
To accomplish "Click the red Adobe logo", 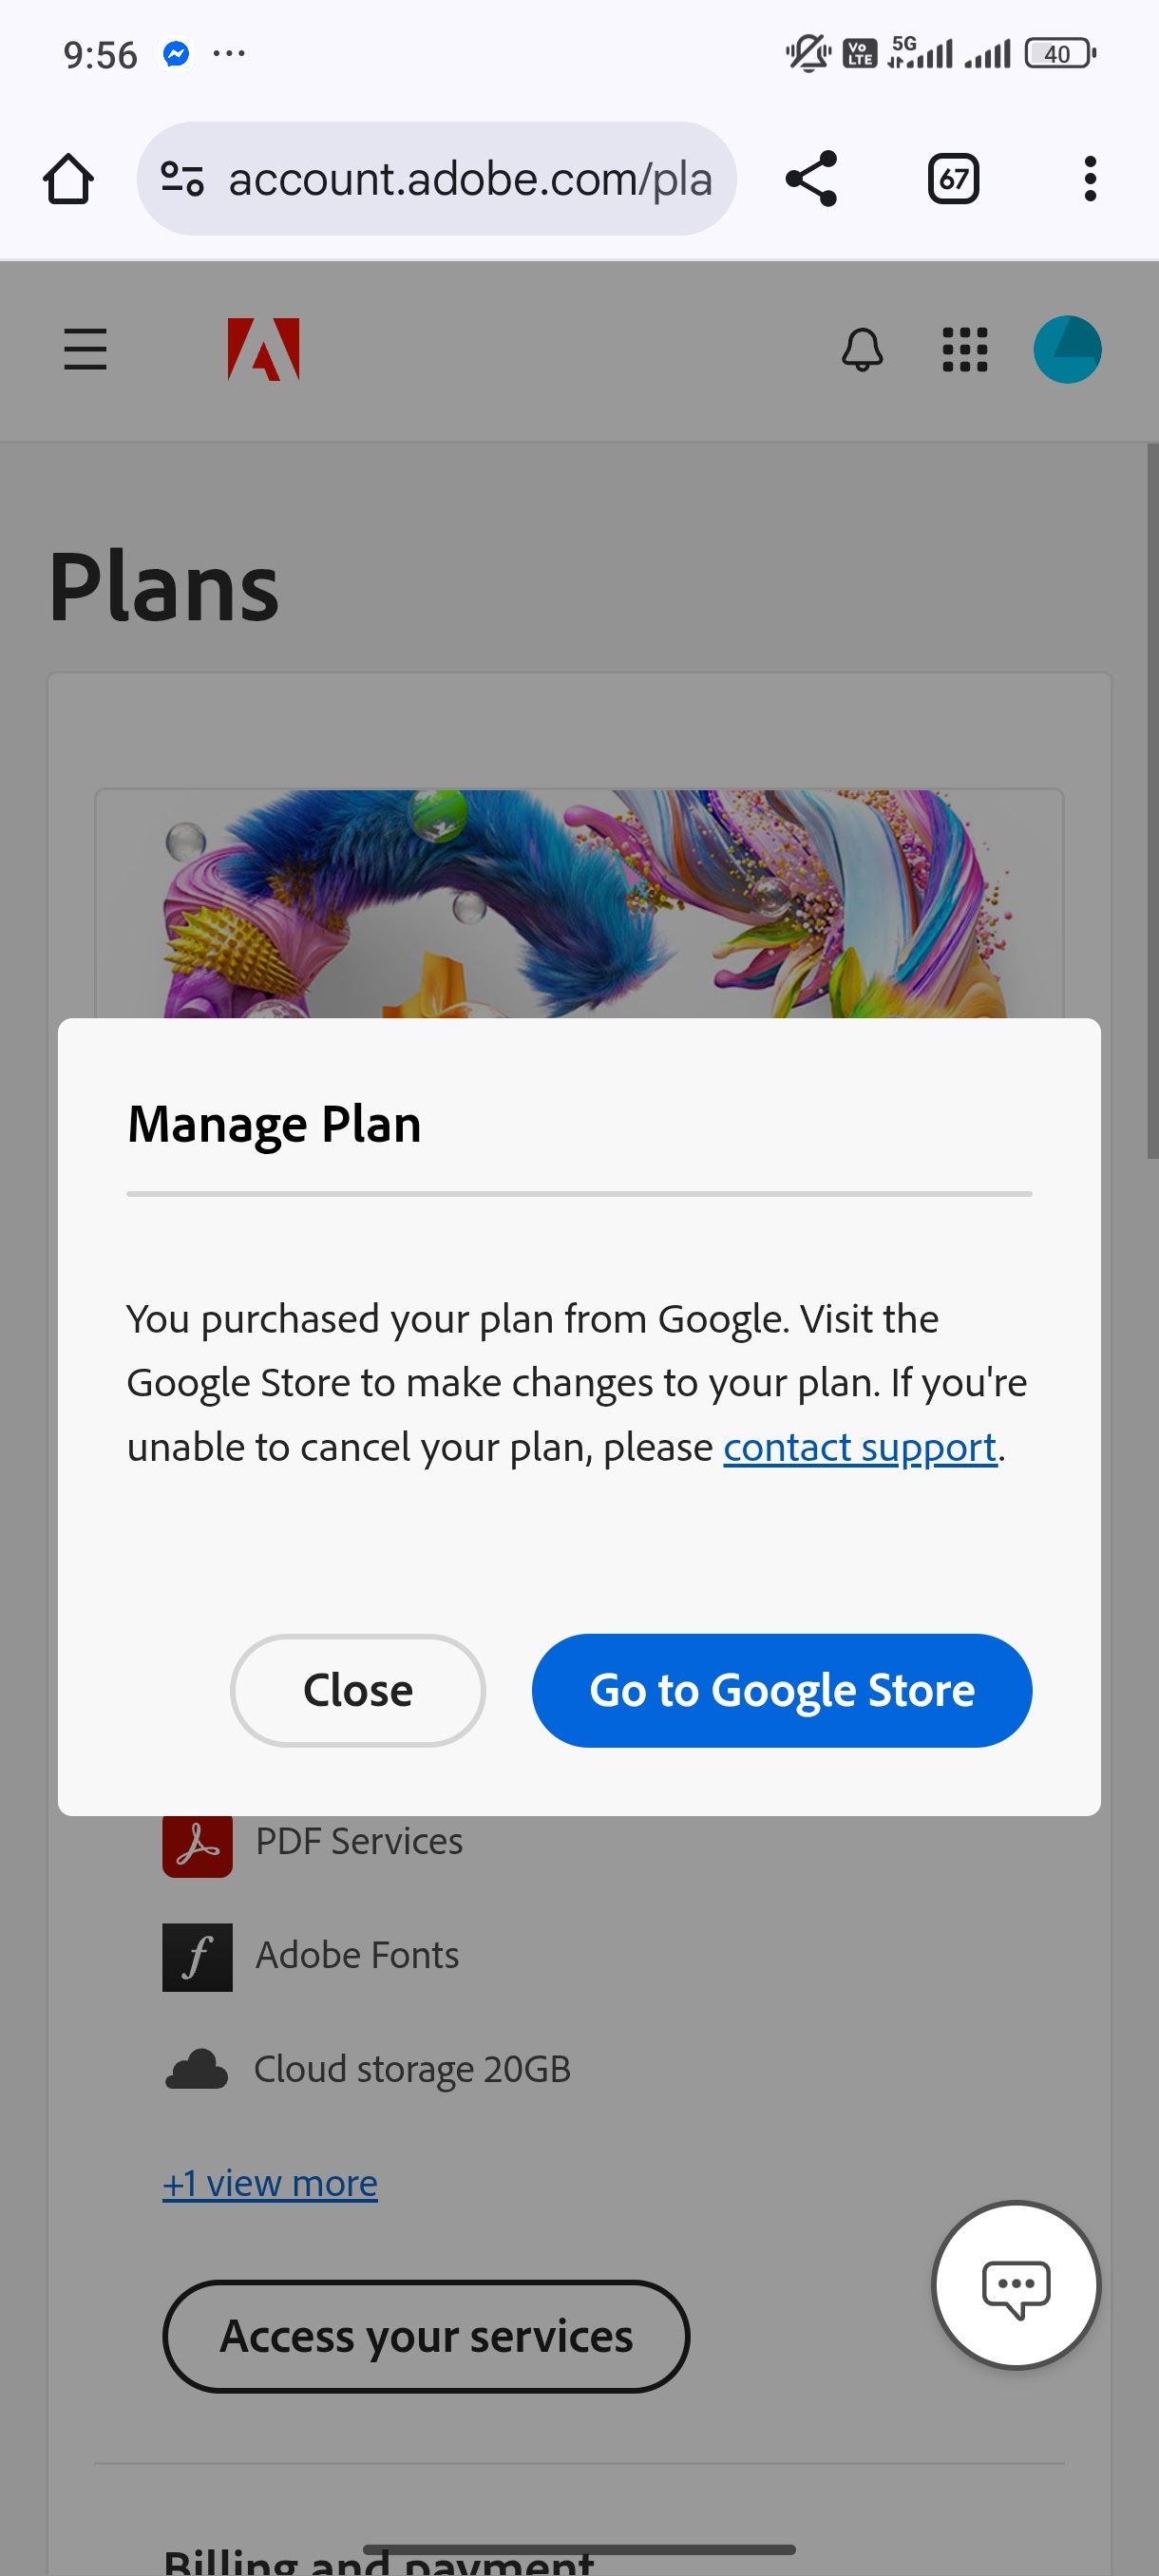I will tap(263, 349).
